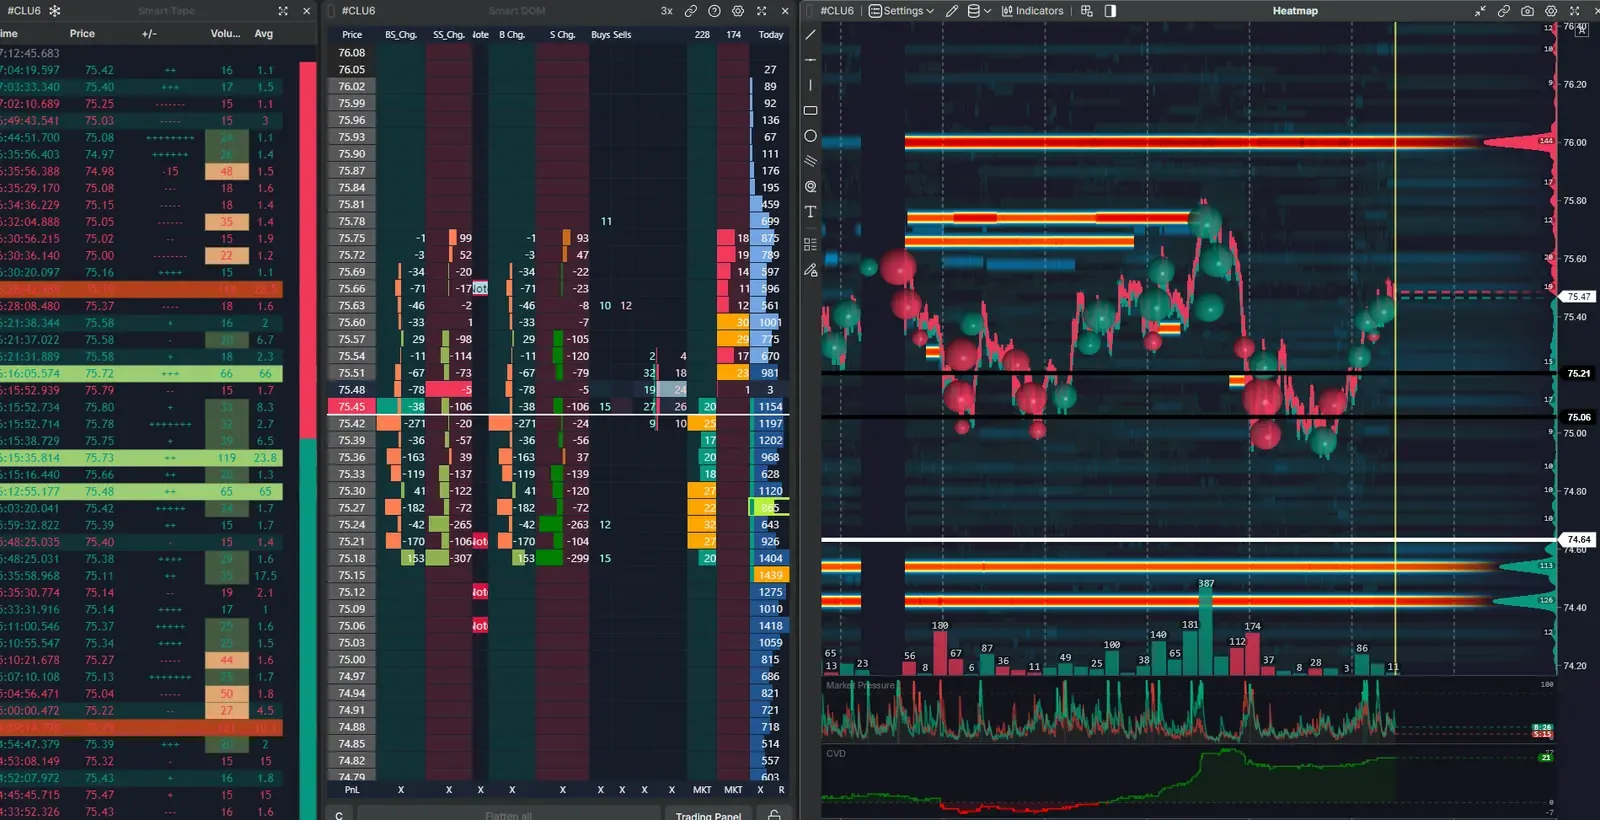Open Smart DOM settings gear
This screenshot has width=1600, height=820.
pyautogui.click(x=738, y=11)
